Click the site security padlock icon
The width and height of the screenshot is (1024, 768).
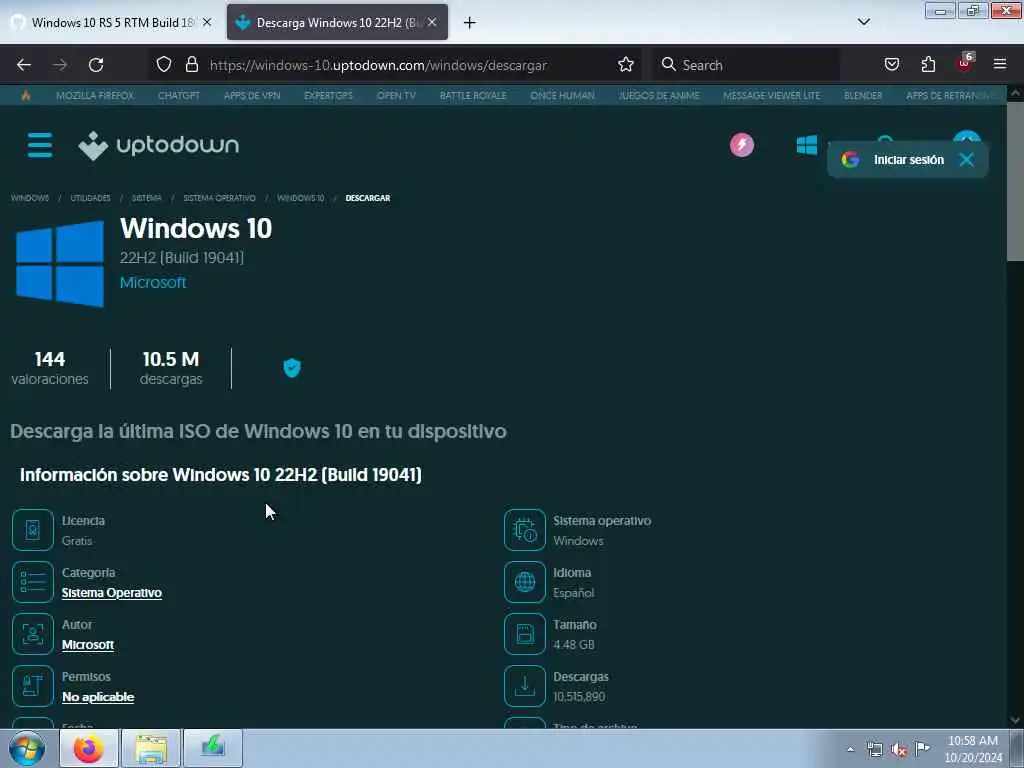click(191, 65)
